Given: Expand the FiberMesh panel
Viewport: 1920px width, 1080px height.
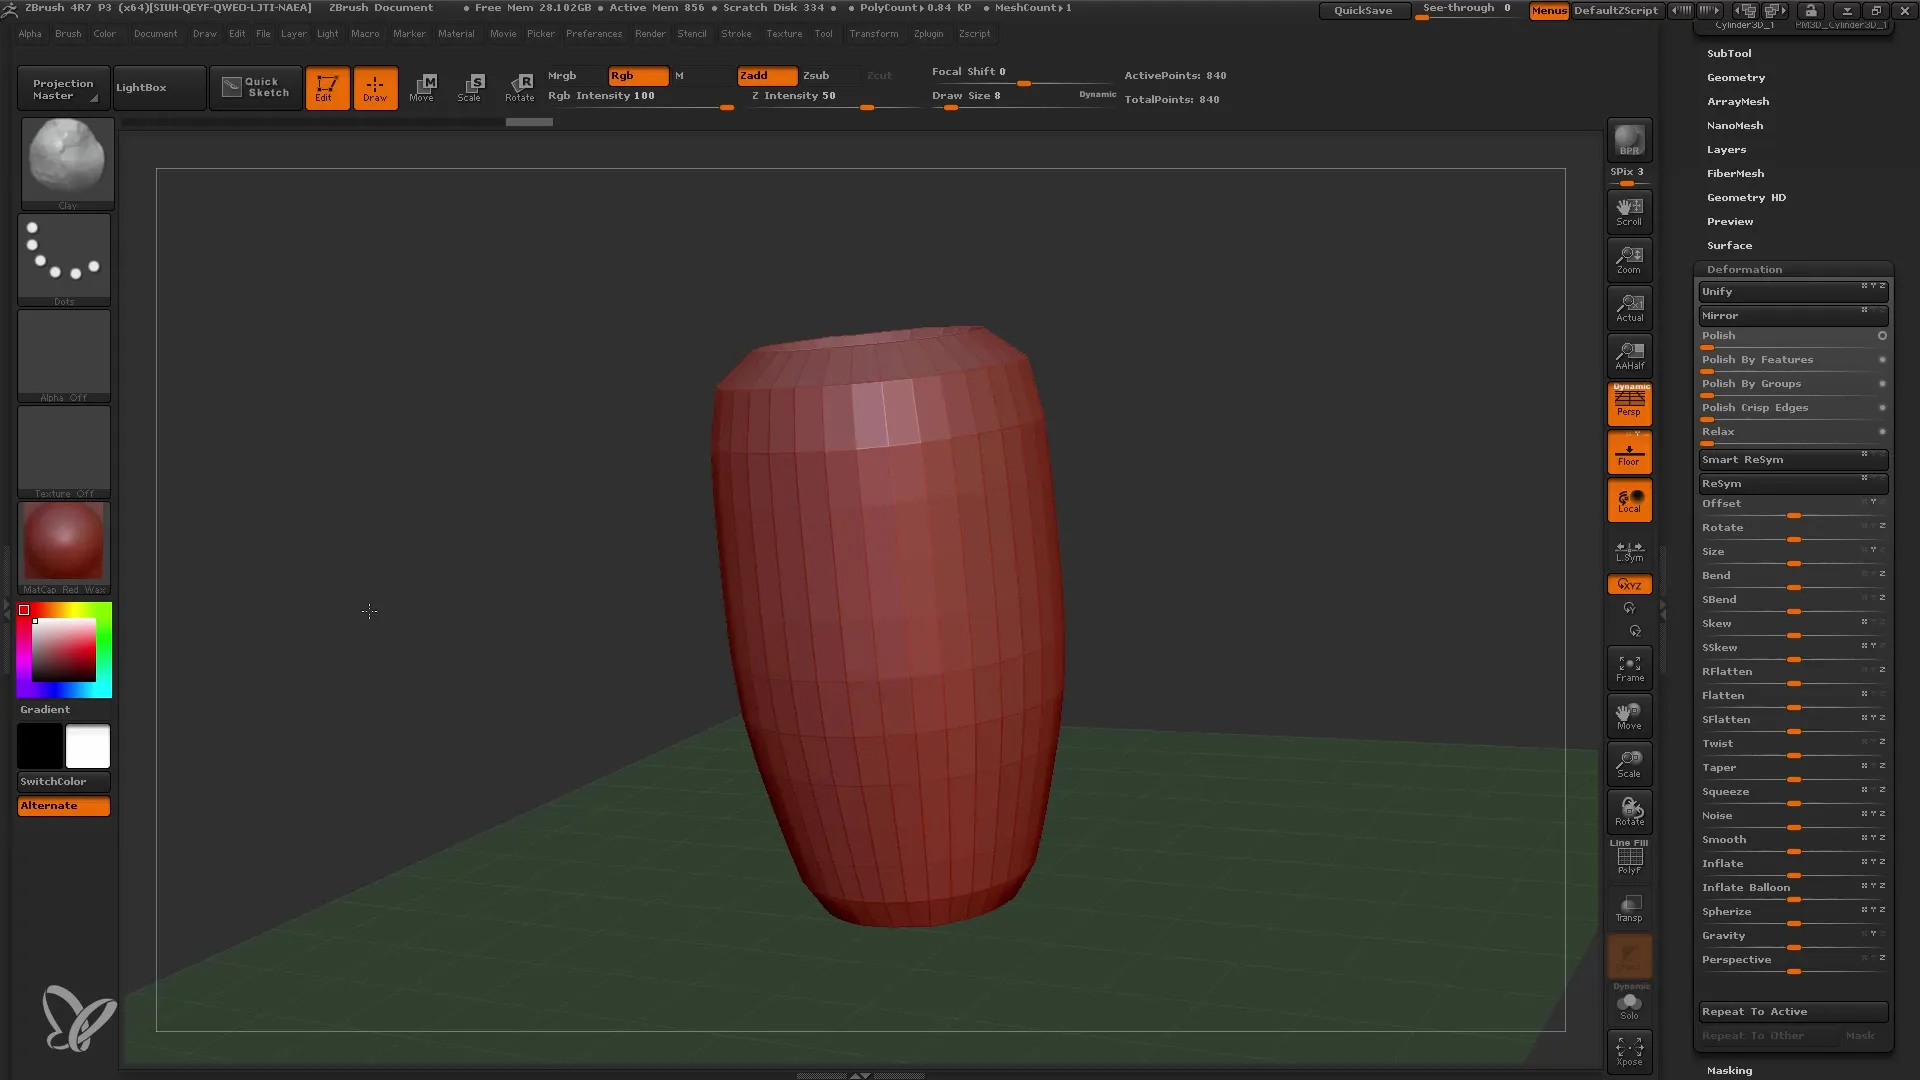Looking at the screenshot, I should 1735,173.
